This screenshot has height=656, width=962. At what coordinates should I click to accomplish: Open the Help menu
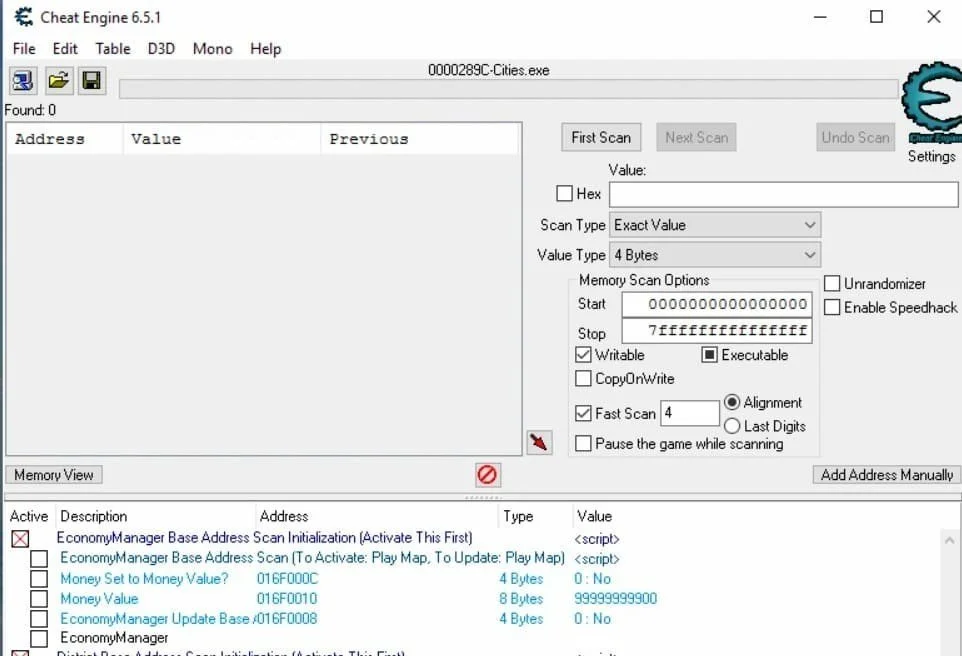click(266, 48)
